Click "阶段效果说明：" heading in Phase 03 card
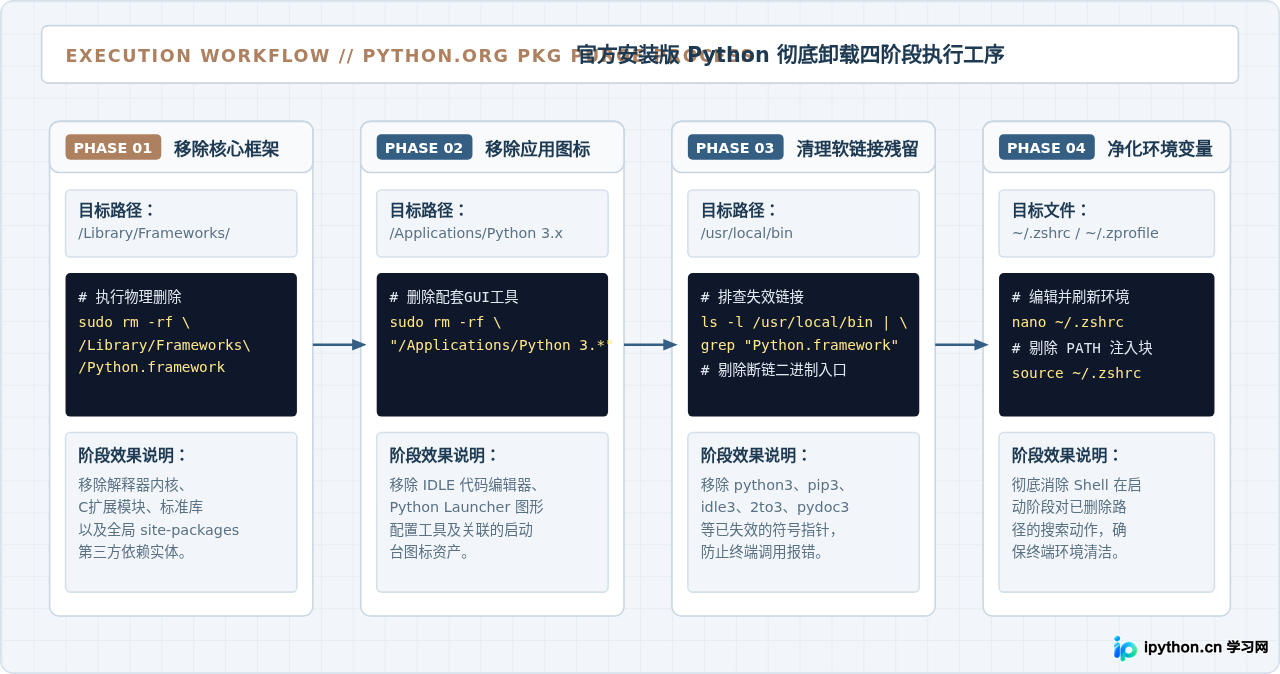 click(x=756, y=456)
